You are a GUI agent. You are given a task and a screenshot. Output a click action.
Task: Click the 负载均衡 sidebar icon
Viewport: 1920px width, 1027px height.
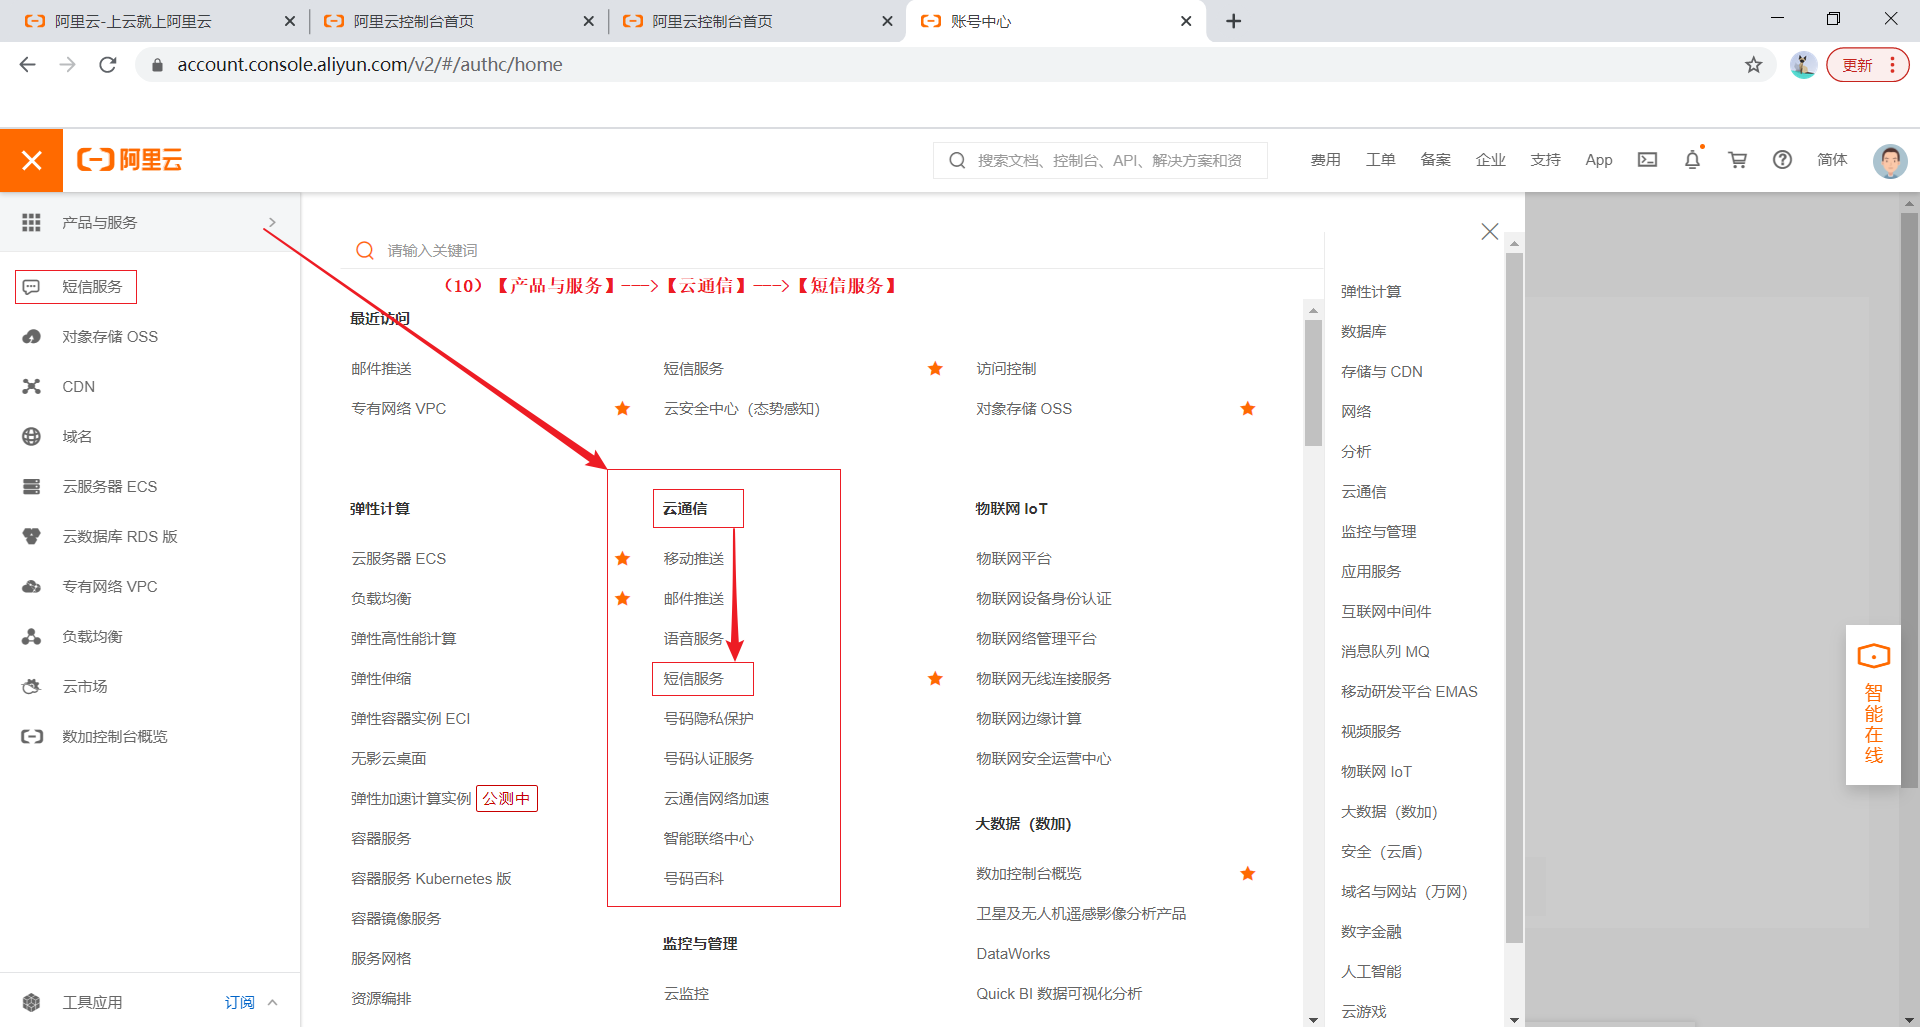tap(31, 637)
